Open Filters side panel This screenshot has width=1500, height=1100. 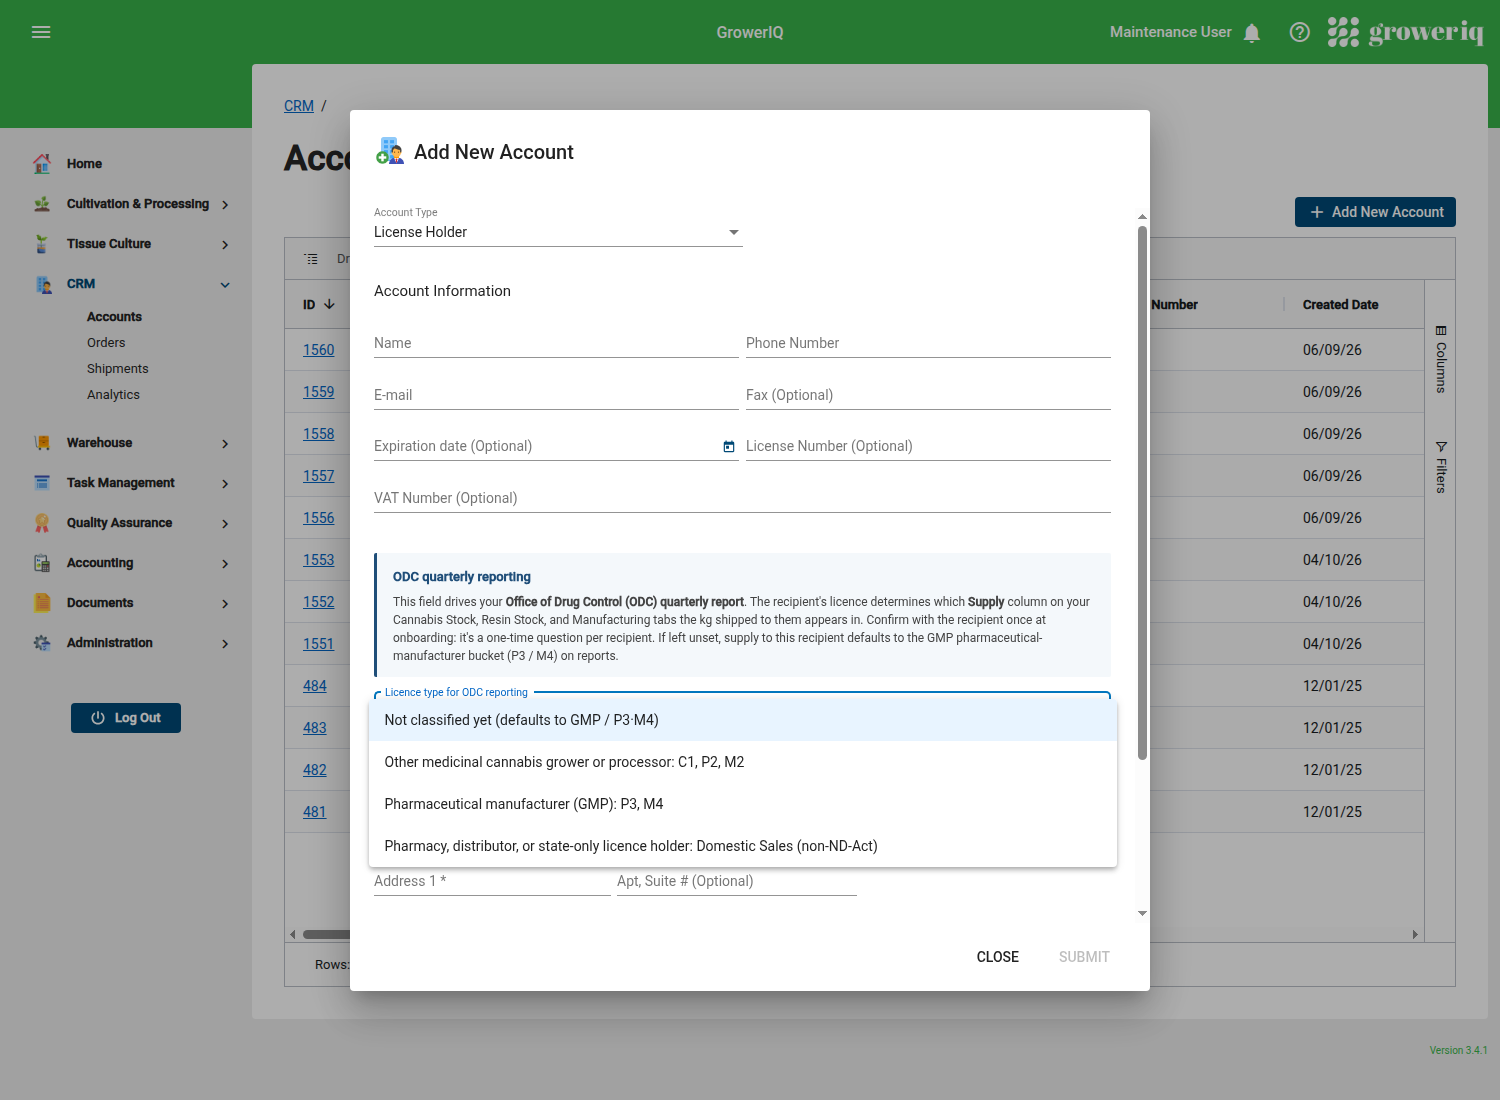tap(1440, 467)
